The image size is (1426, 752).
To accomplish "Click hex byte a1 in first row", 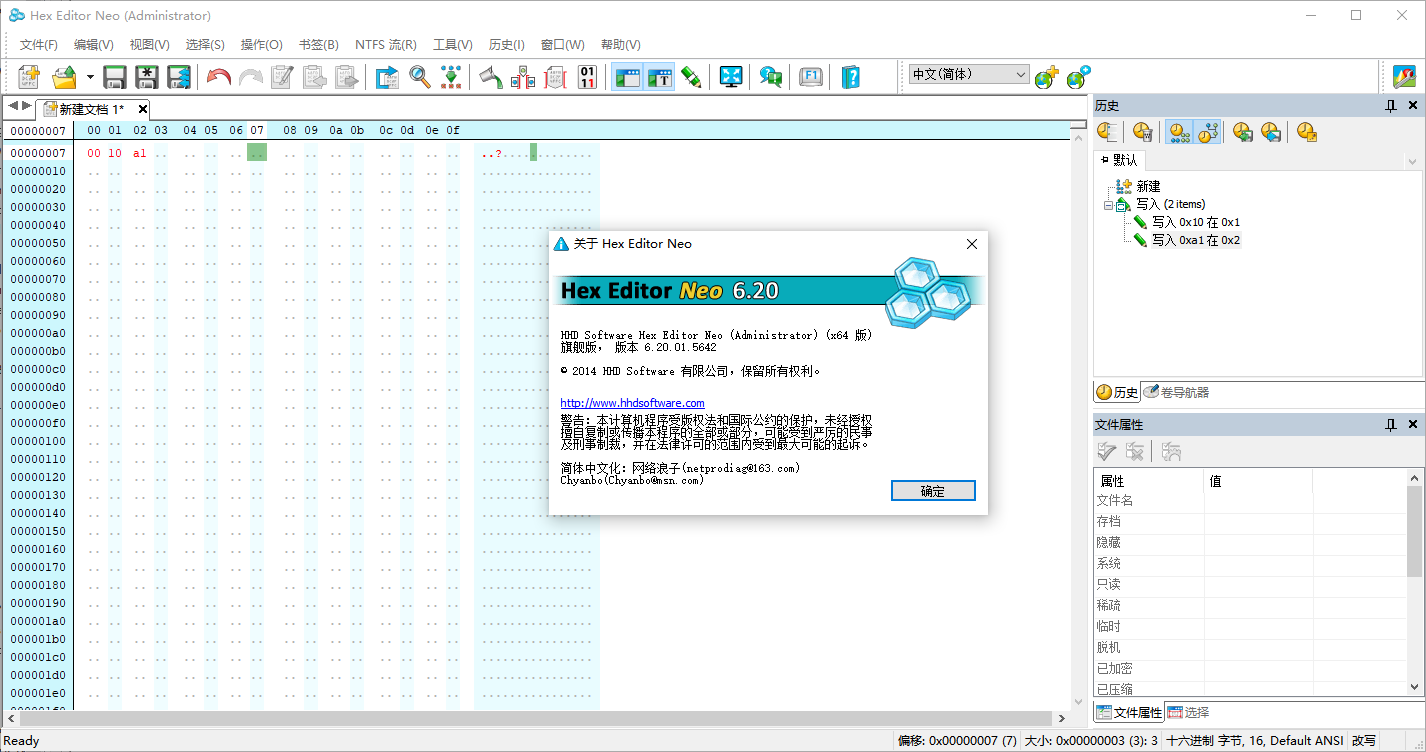I will [139, 153].
